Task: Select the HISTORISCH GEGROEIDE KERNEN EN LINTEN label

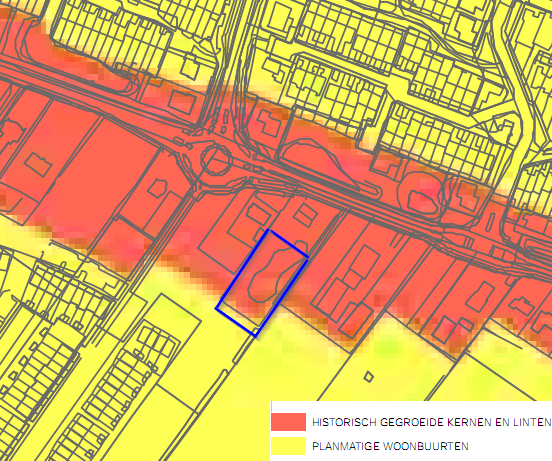Action: (x=432, y=422)
